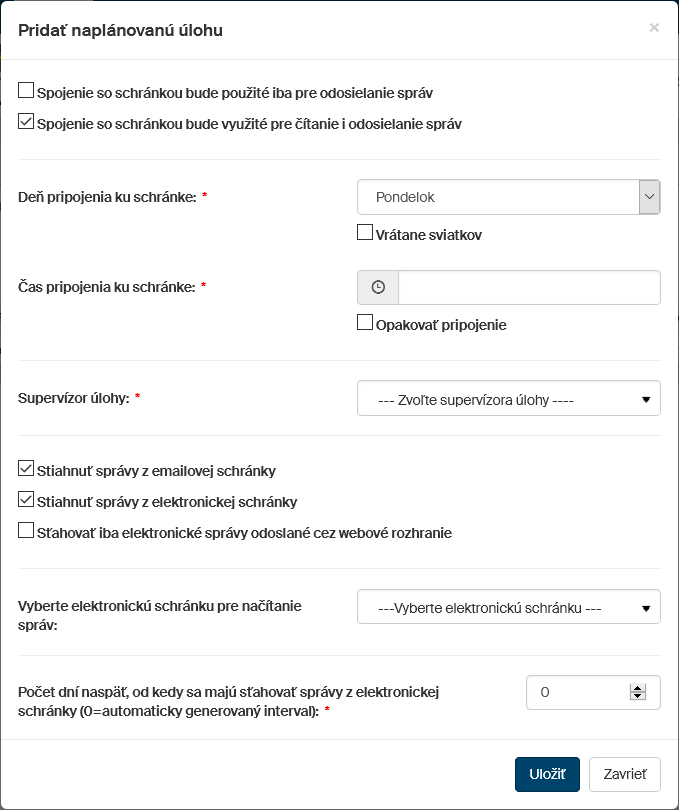
Task: Close the dialog with the X icon
Action: [654, 28]
